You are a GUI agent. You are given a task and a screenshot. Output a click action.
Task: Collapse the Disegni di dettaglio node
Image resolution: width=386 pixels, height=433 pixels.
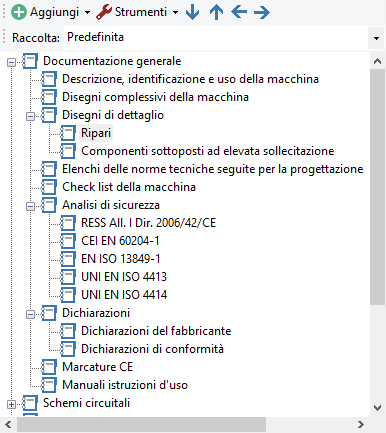(x=30, y=116)
